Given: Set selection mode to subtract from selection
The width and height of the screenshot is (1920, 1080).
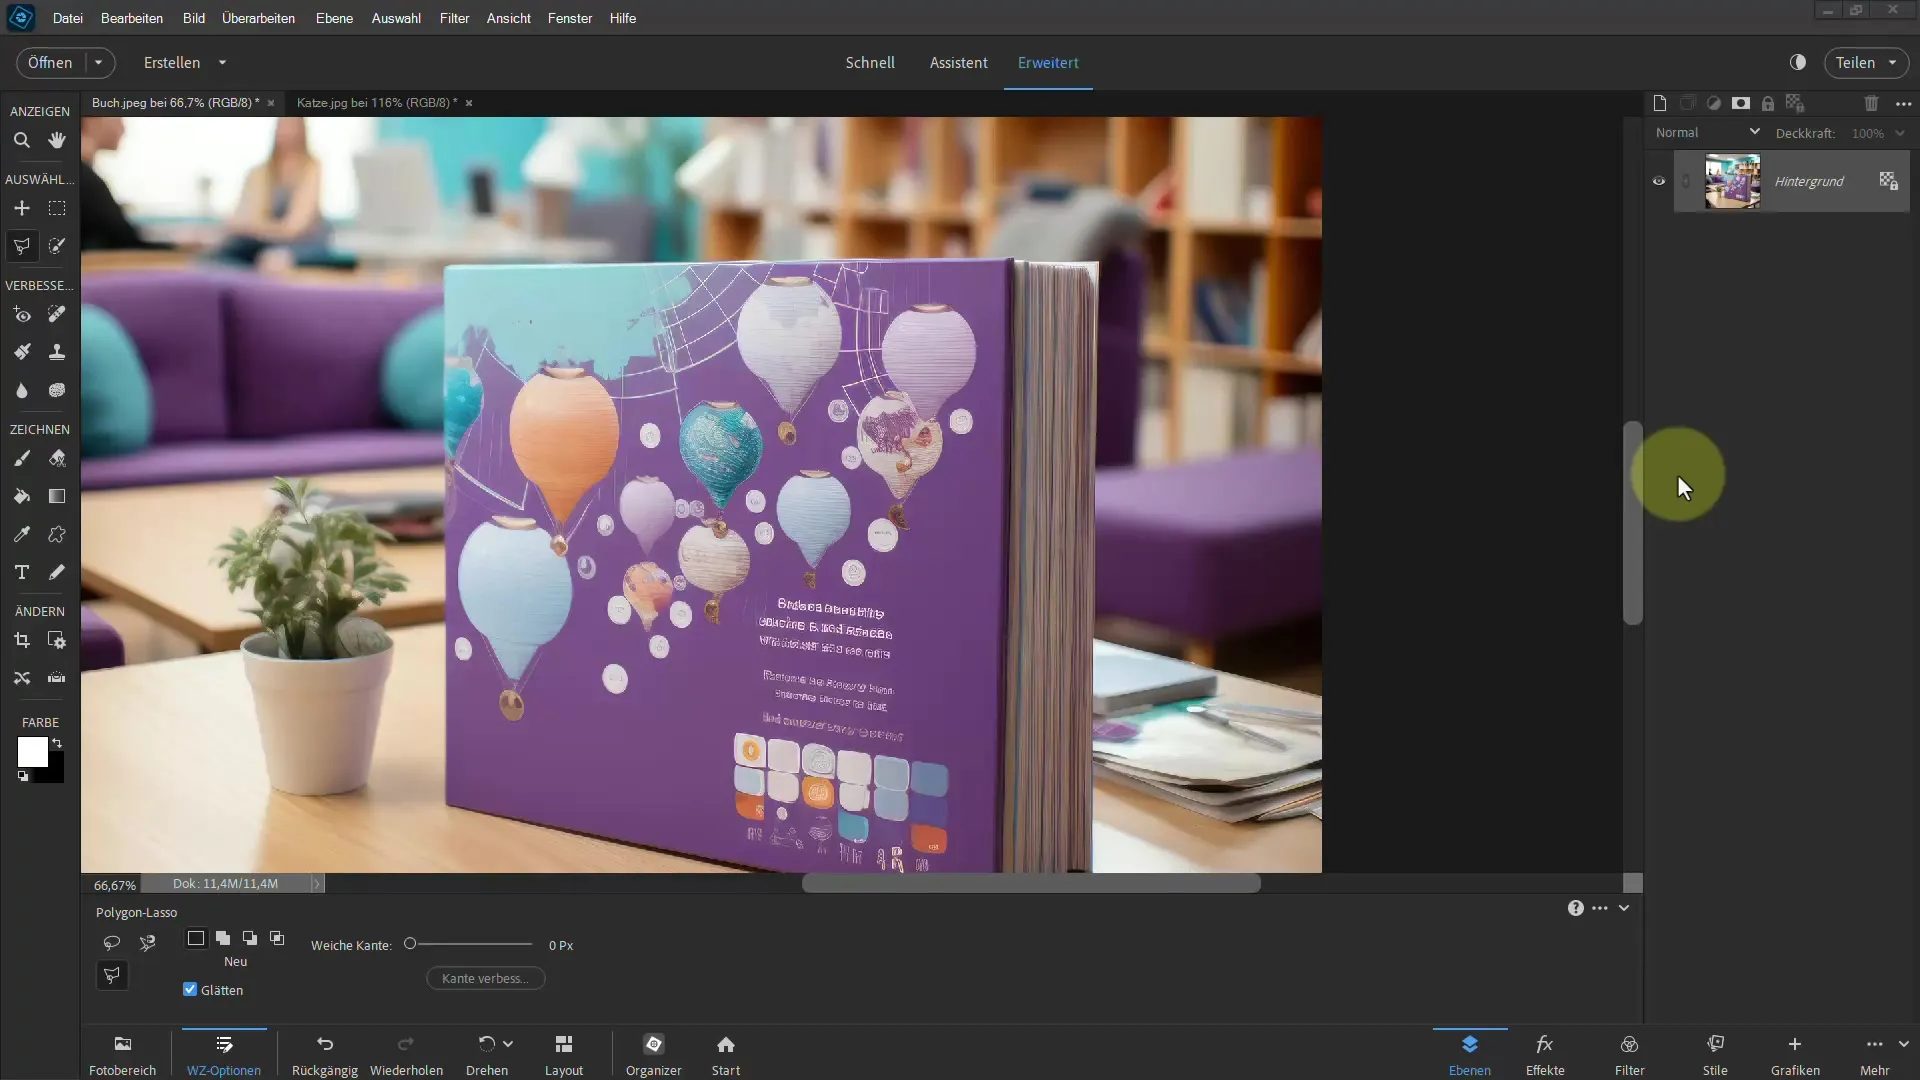Looking at the screenshot, I should [x=250, y=938].
